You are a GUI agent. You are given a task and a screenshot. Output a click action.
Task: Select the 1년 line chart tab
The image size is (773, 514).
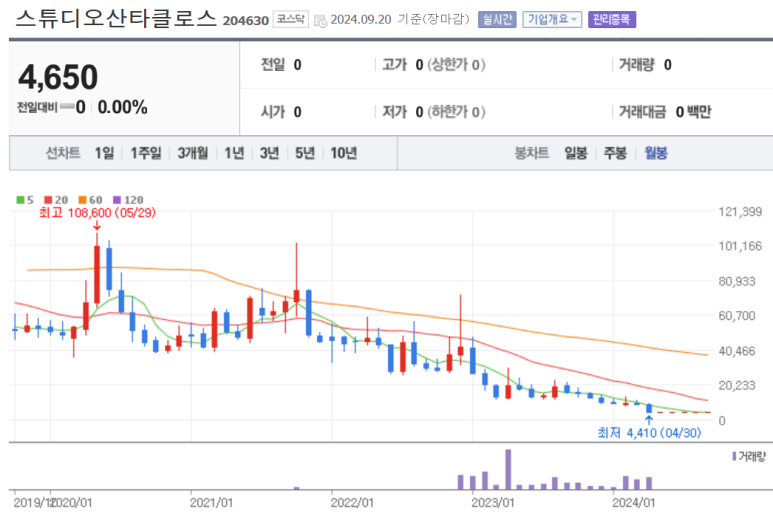coord(234,153)
